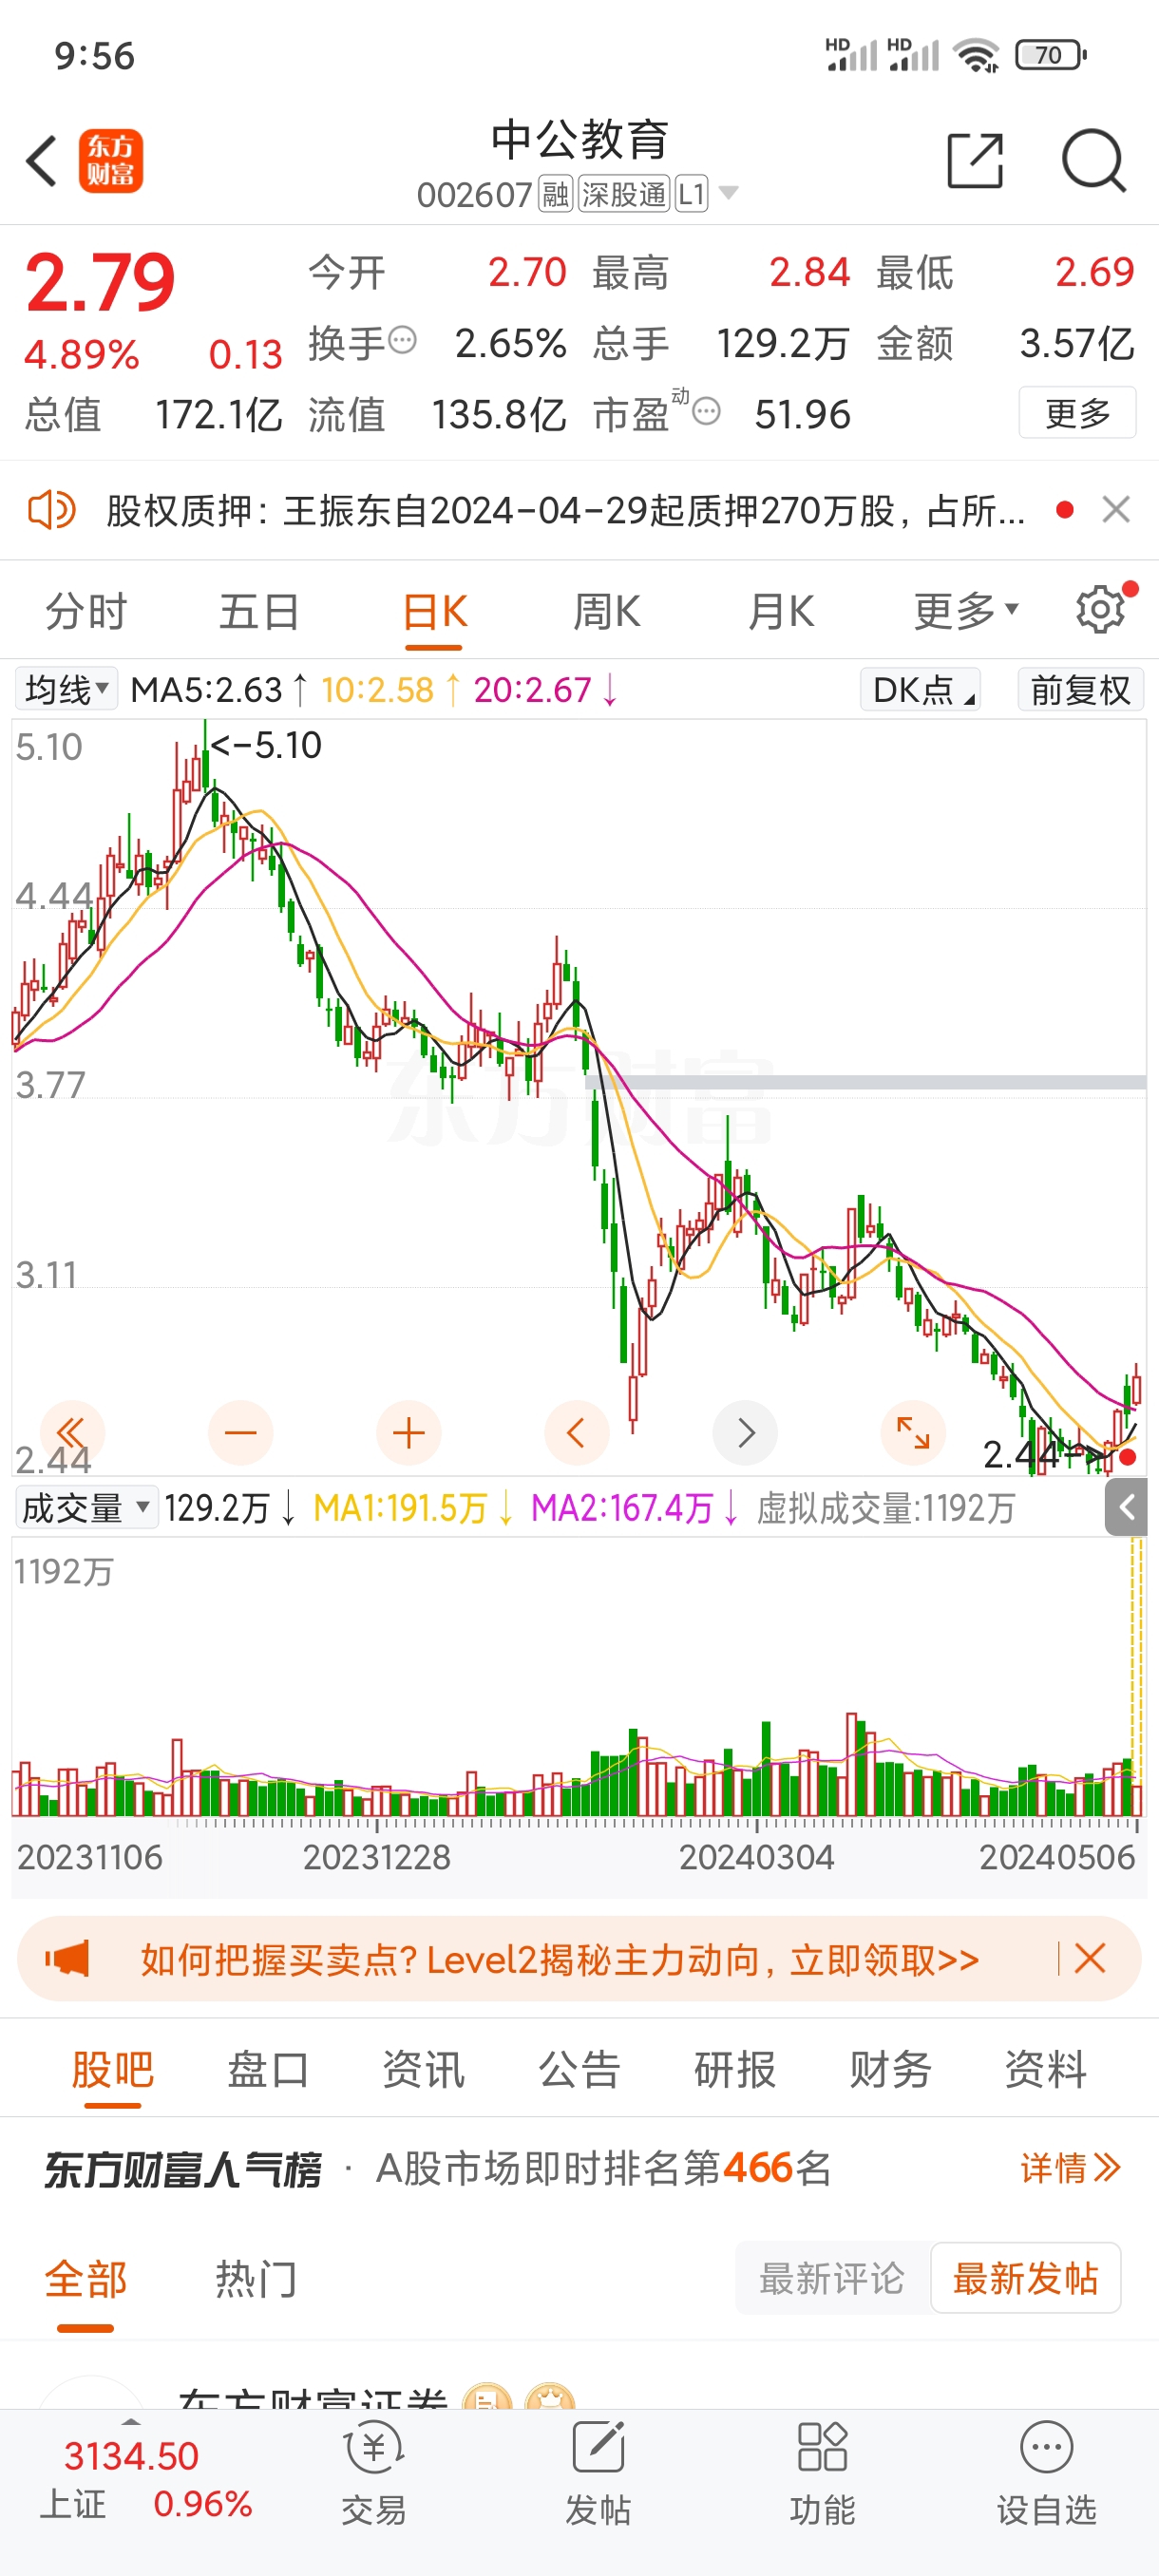Tap the 融 margin trading badge
Screen dimensions: 1159x2576
pos(556,194)
